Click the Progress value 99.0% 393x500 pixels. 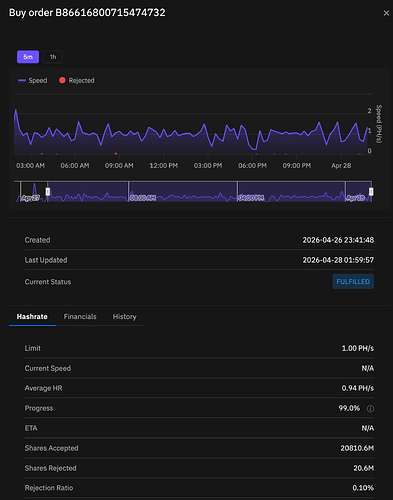(349, 408)
